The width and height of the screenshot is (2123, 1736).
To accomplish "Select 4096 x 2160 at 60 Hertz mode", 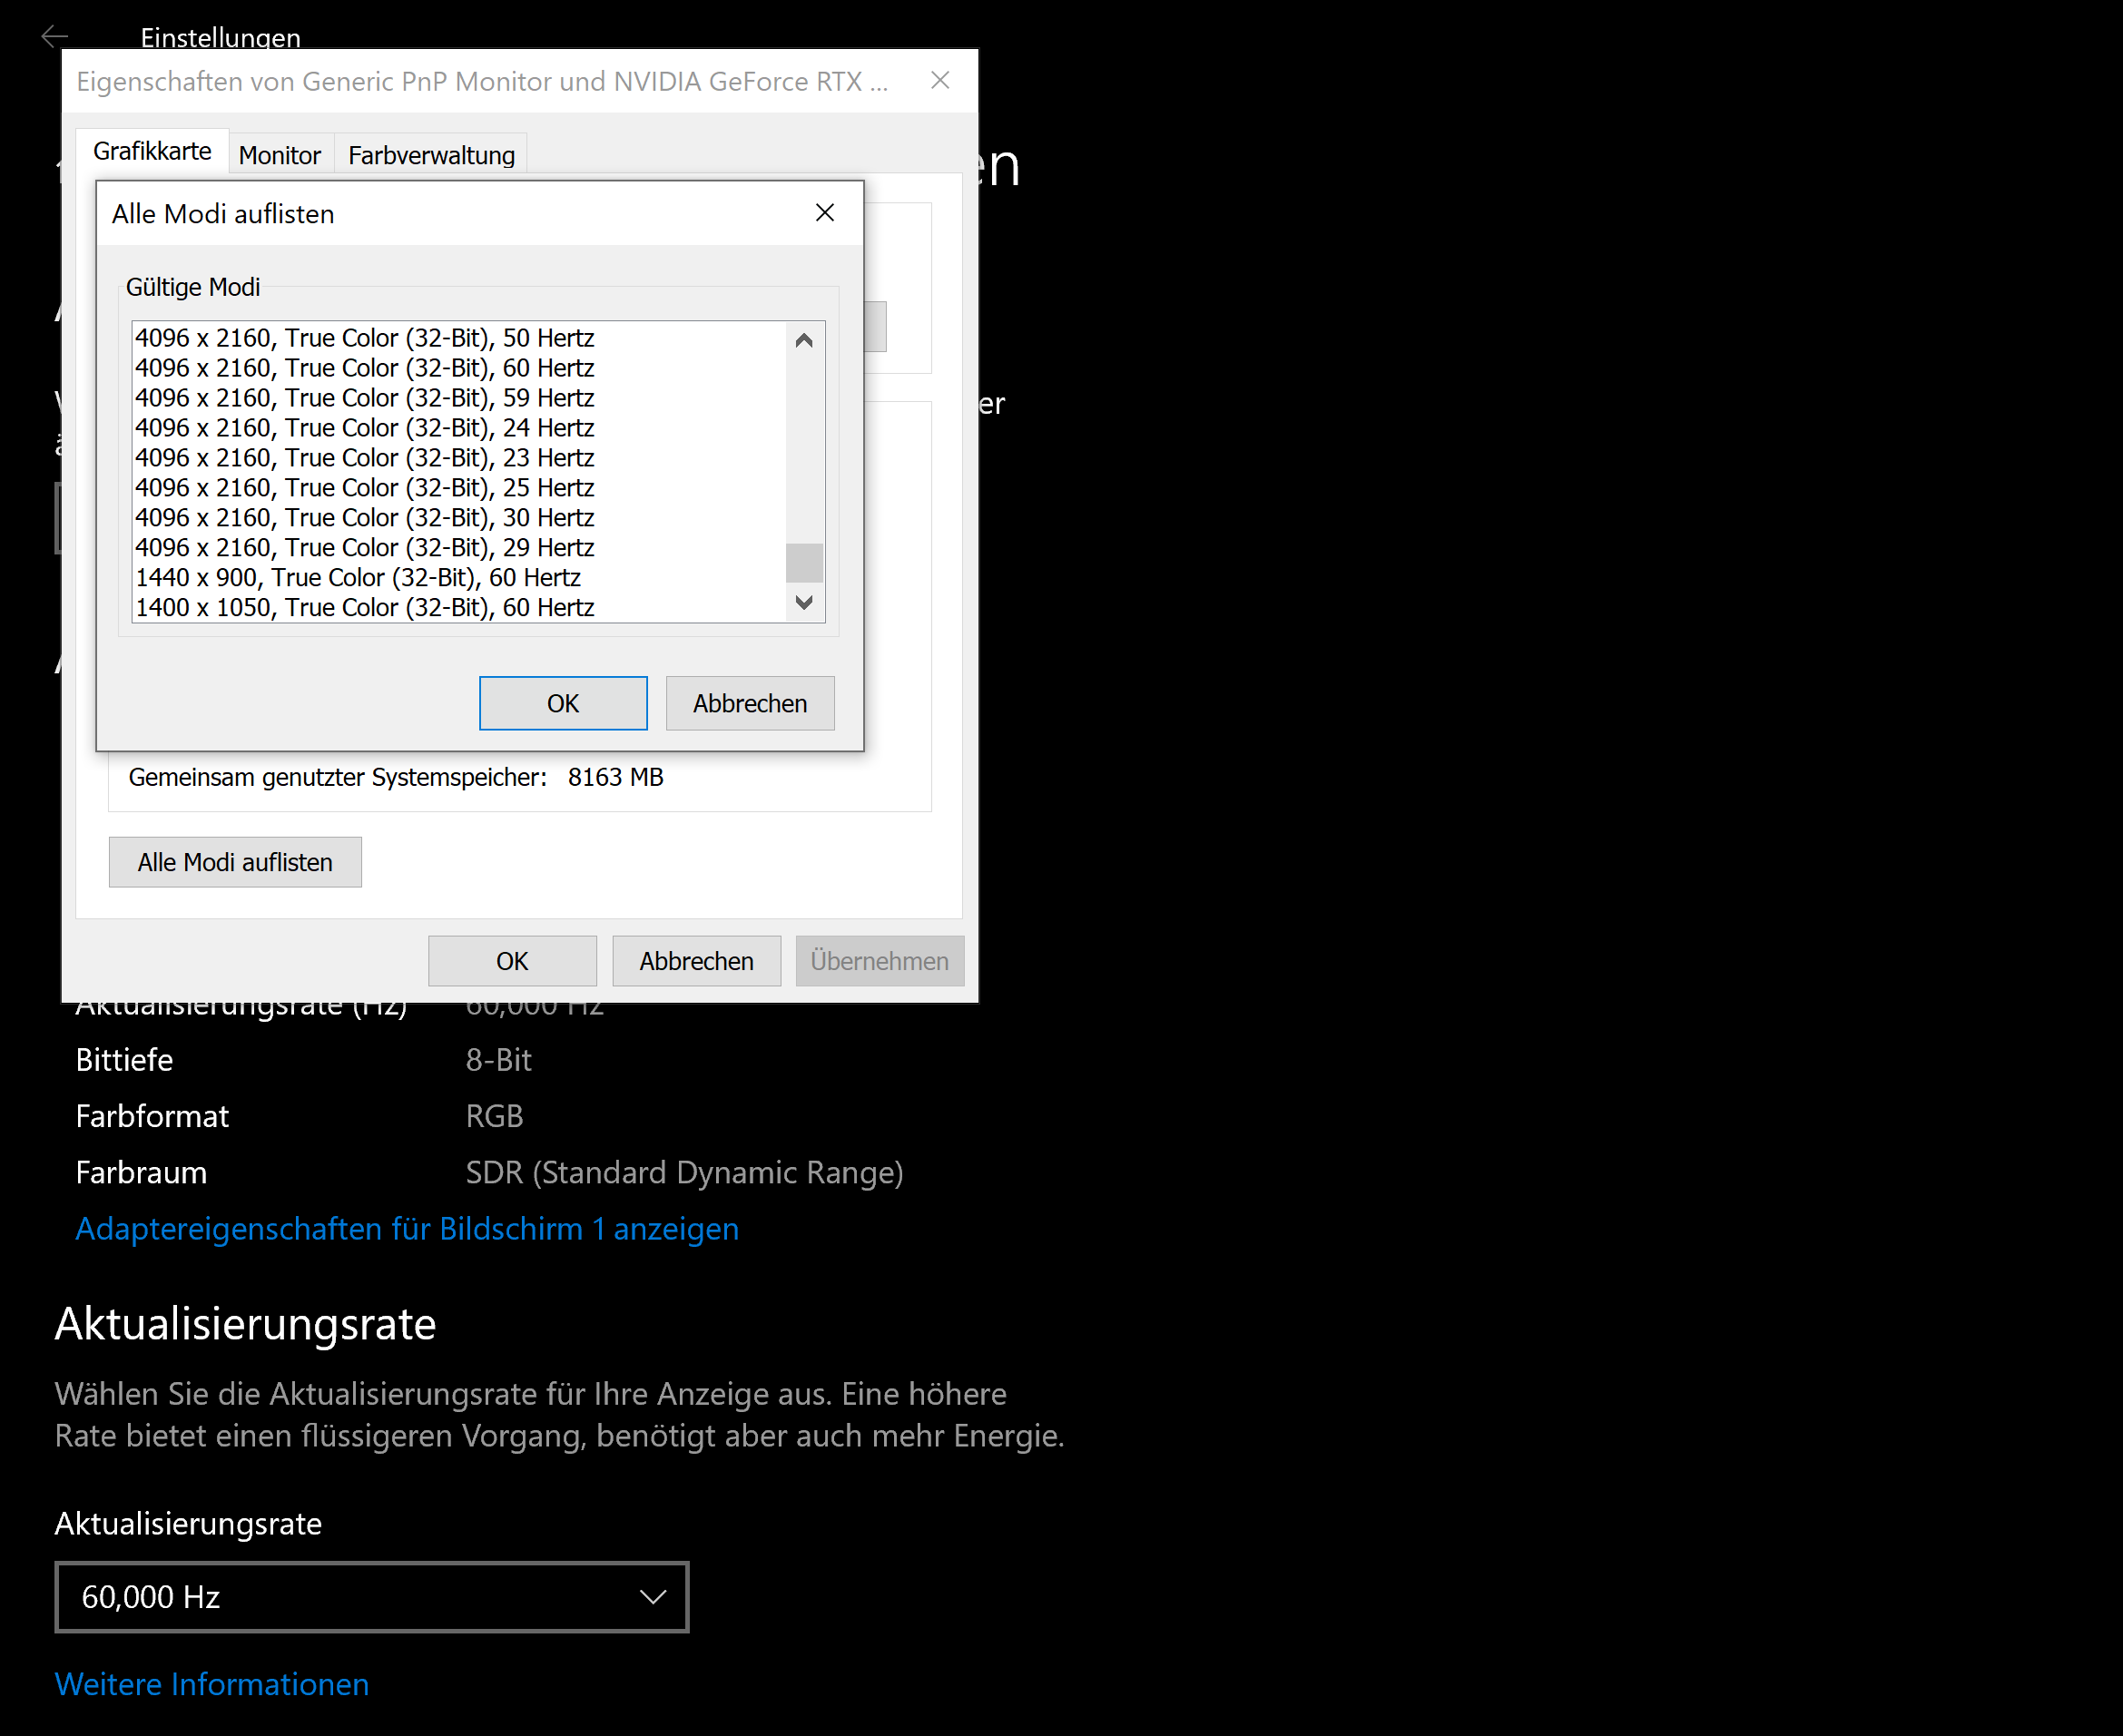I will point(365,368).
